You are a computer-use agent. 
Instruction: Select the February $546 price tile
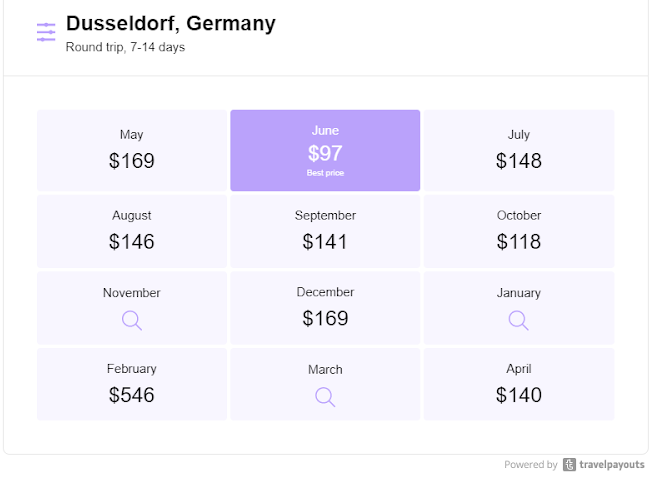coord(132,384)
